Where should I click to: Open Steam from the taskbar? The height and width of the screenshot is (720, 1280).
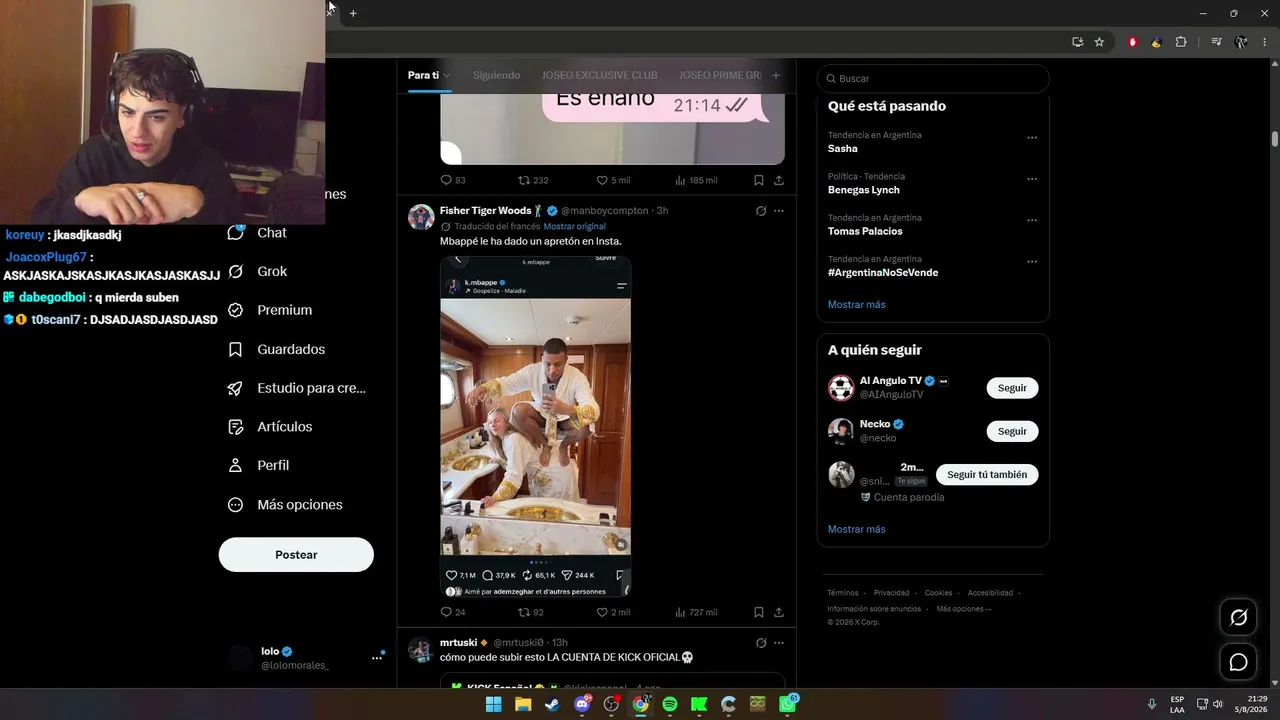(x=552, y=704)
